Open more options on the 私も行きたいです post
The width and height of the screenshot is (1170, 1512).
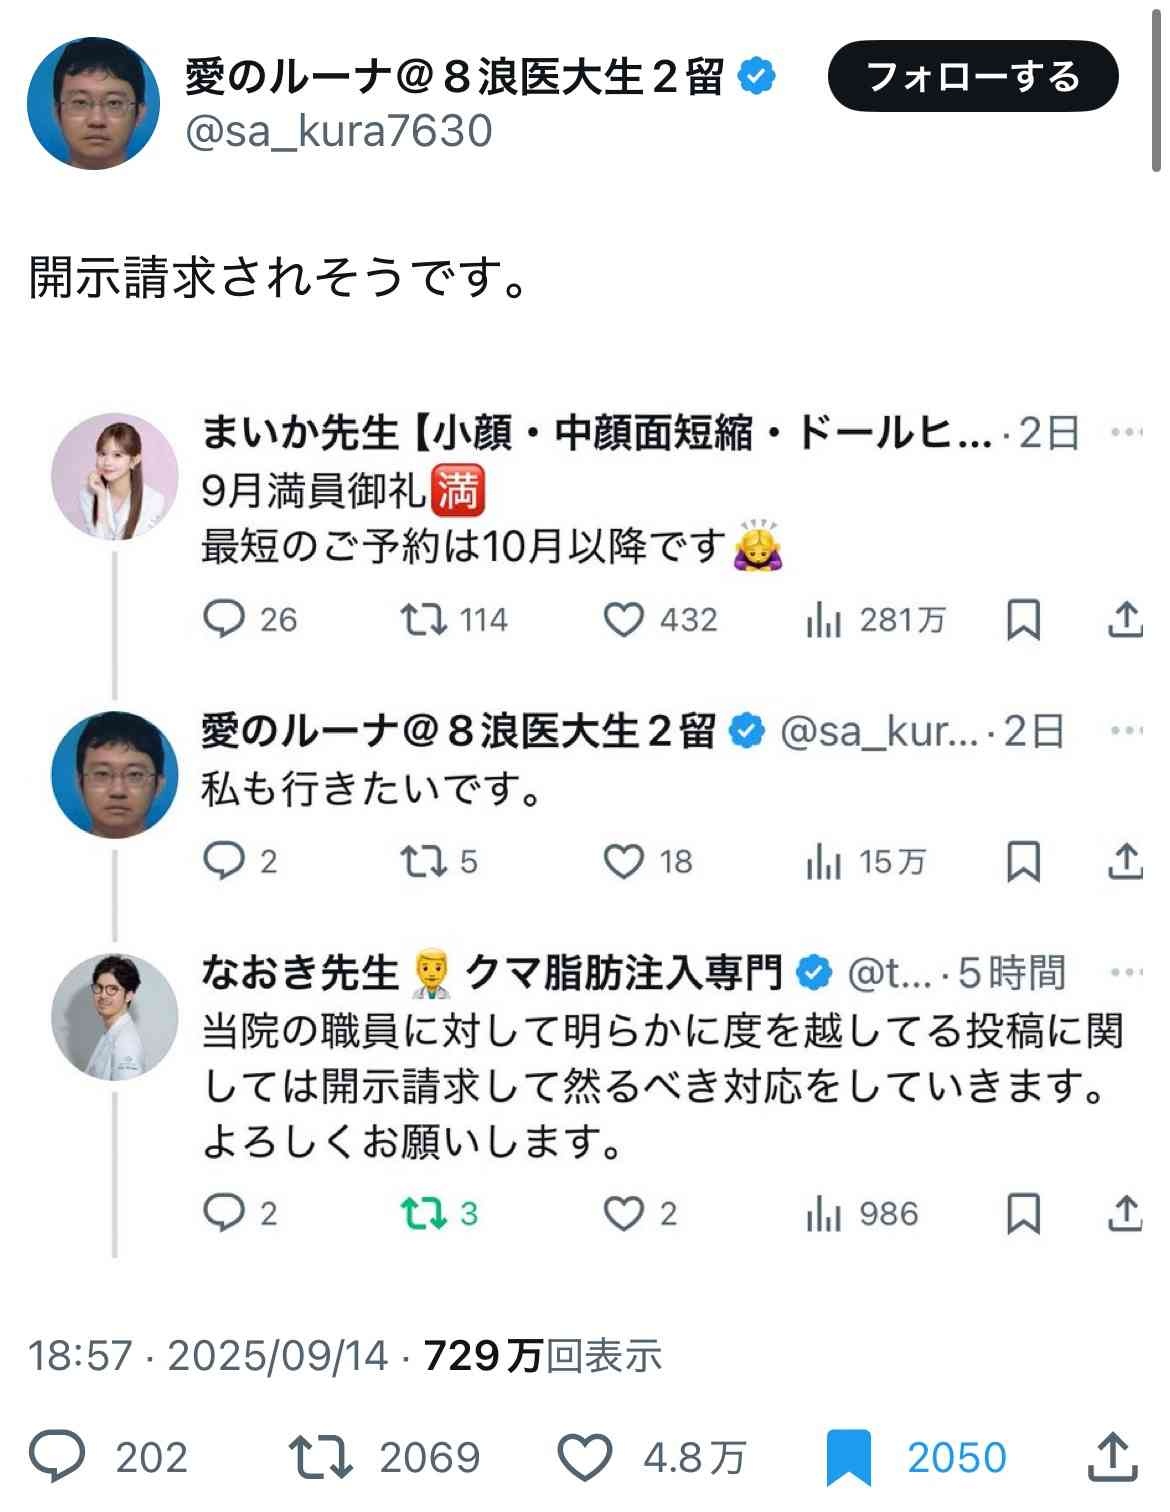[x=1126, y=731]
